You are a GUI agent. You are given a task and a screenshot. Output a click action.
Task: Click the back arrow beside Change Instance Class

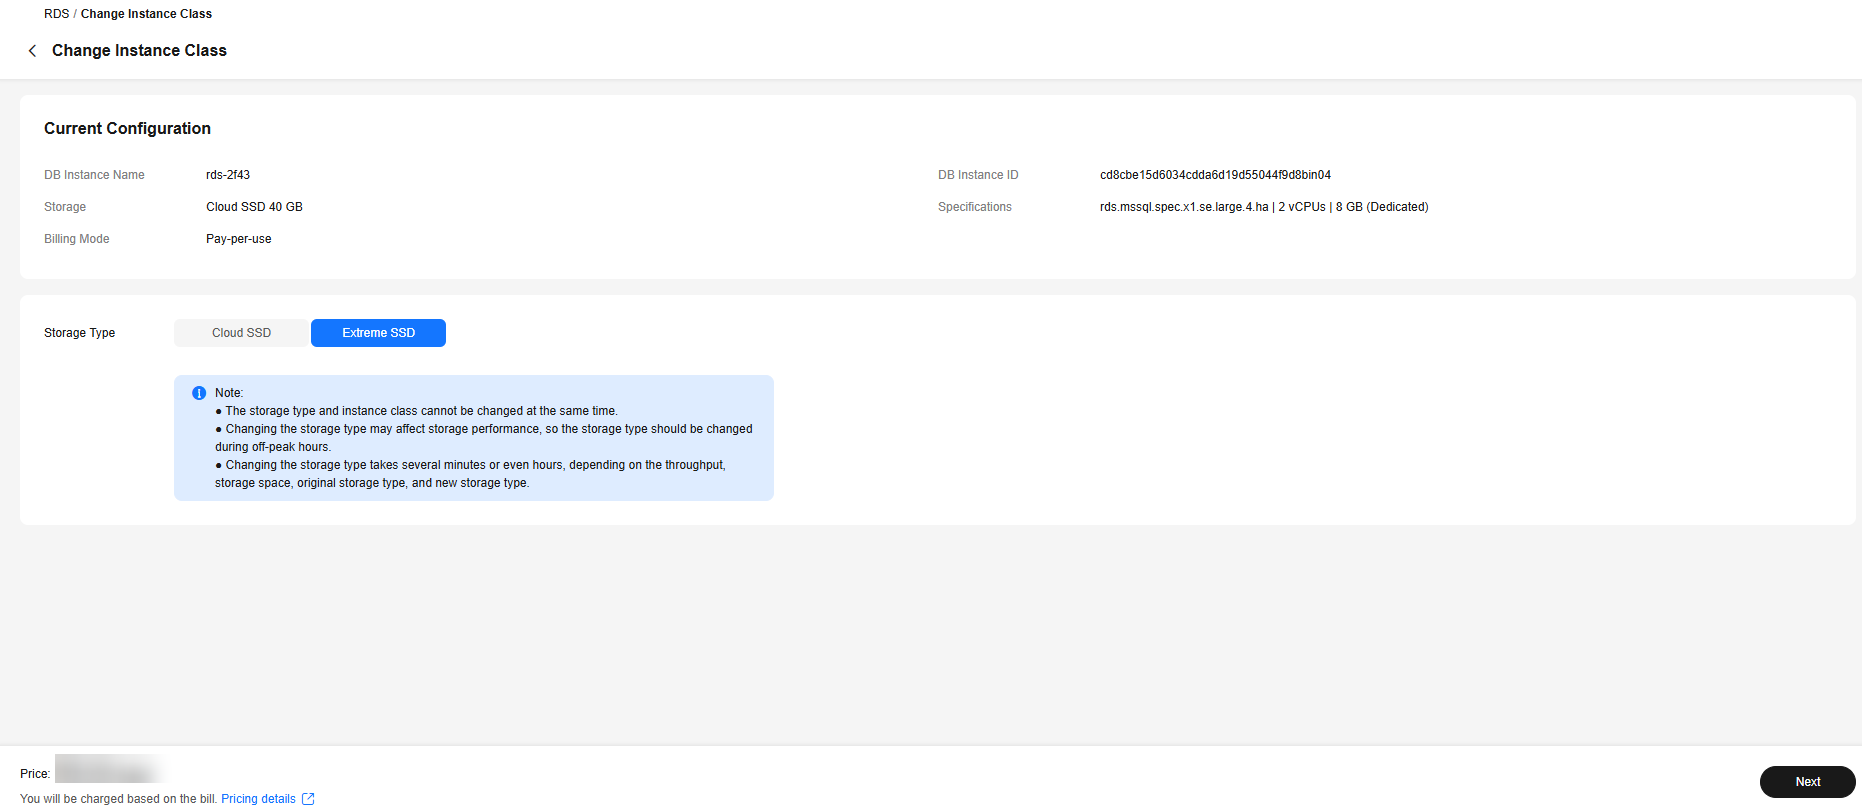tap(32, 51)
